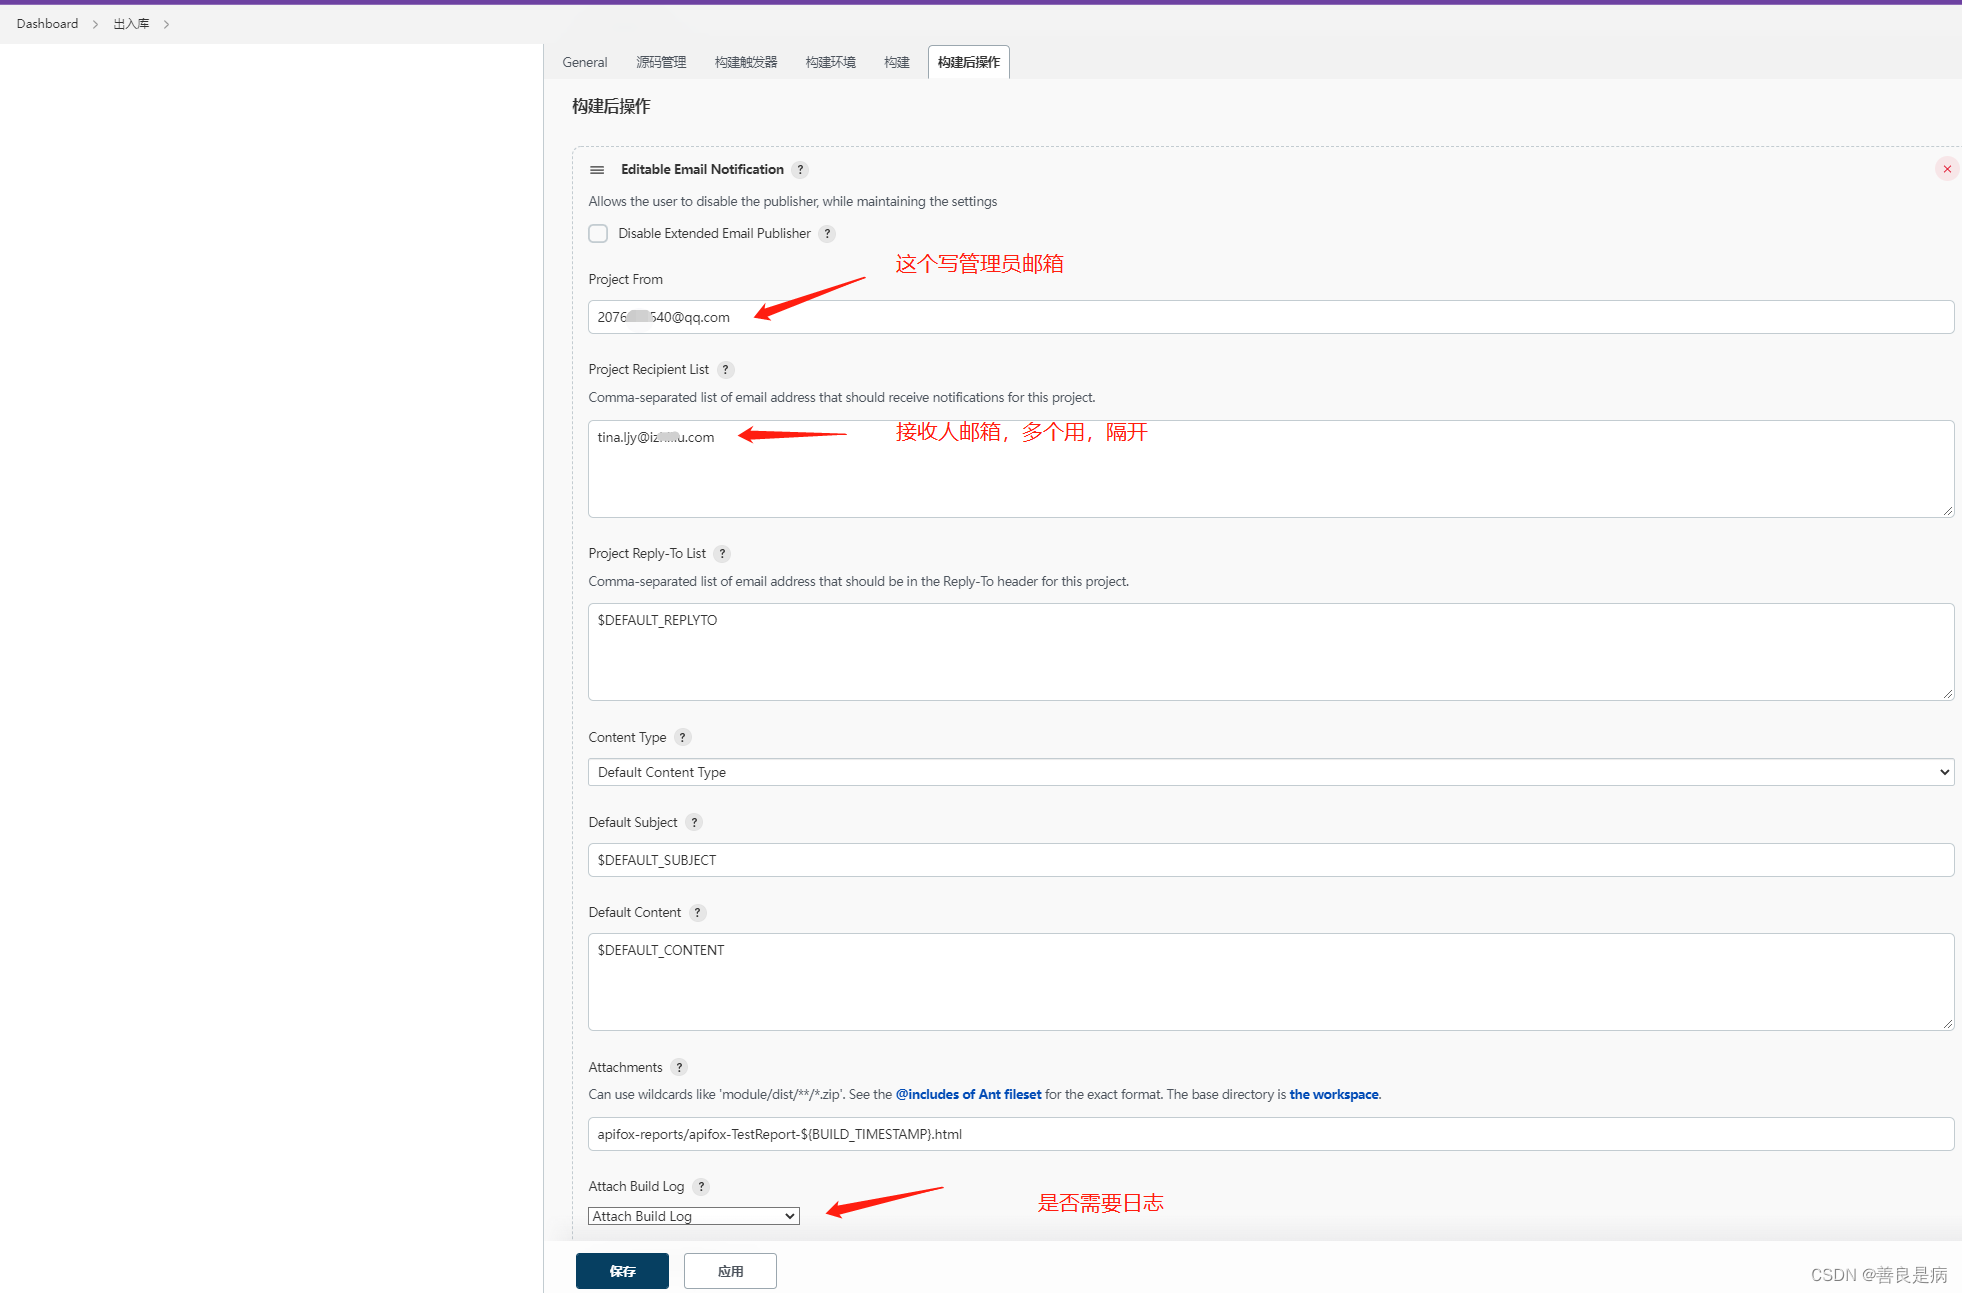Open the Content Type help icon

coord(683,738)
